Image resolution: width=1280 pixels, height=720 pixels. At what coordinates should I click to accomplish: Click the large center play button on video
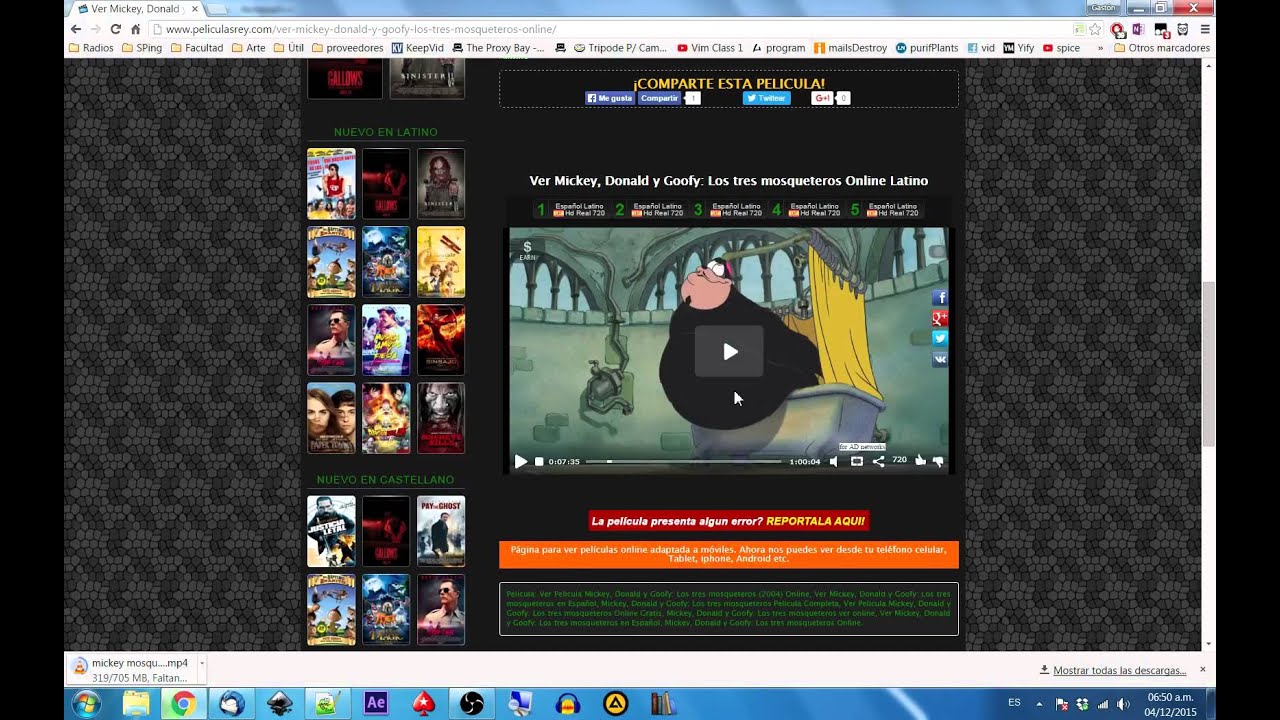tap(729, 351)
